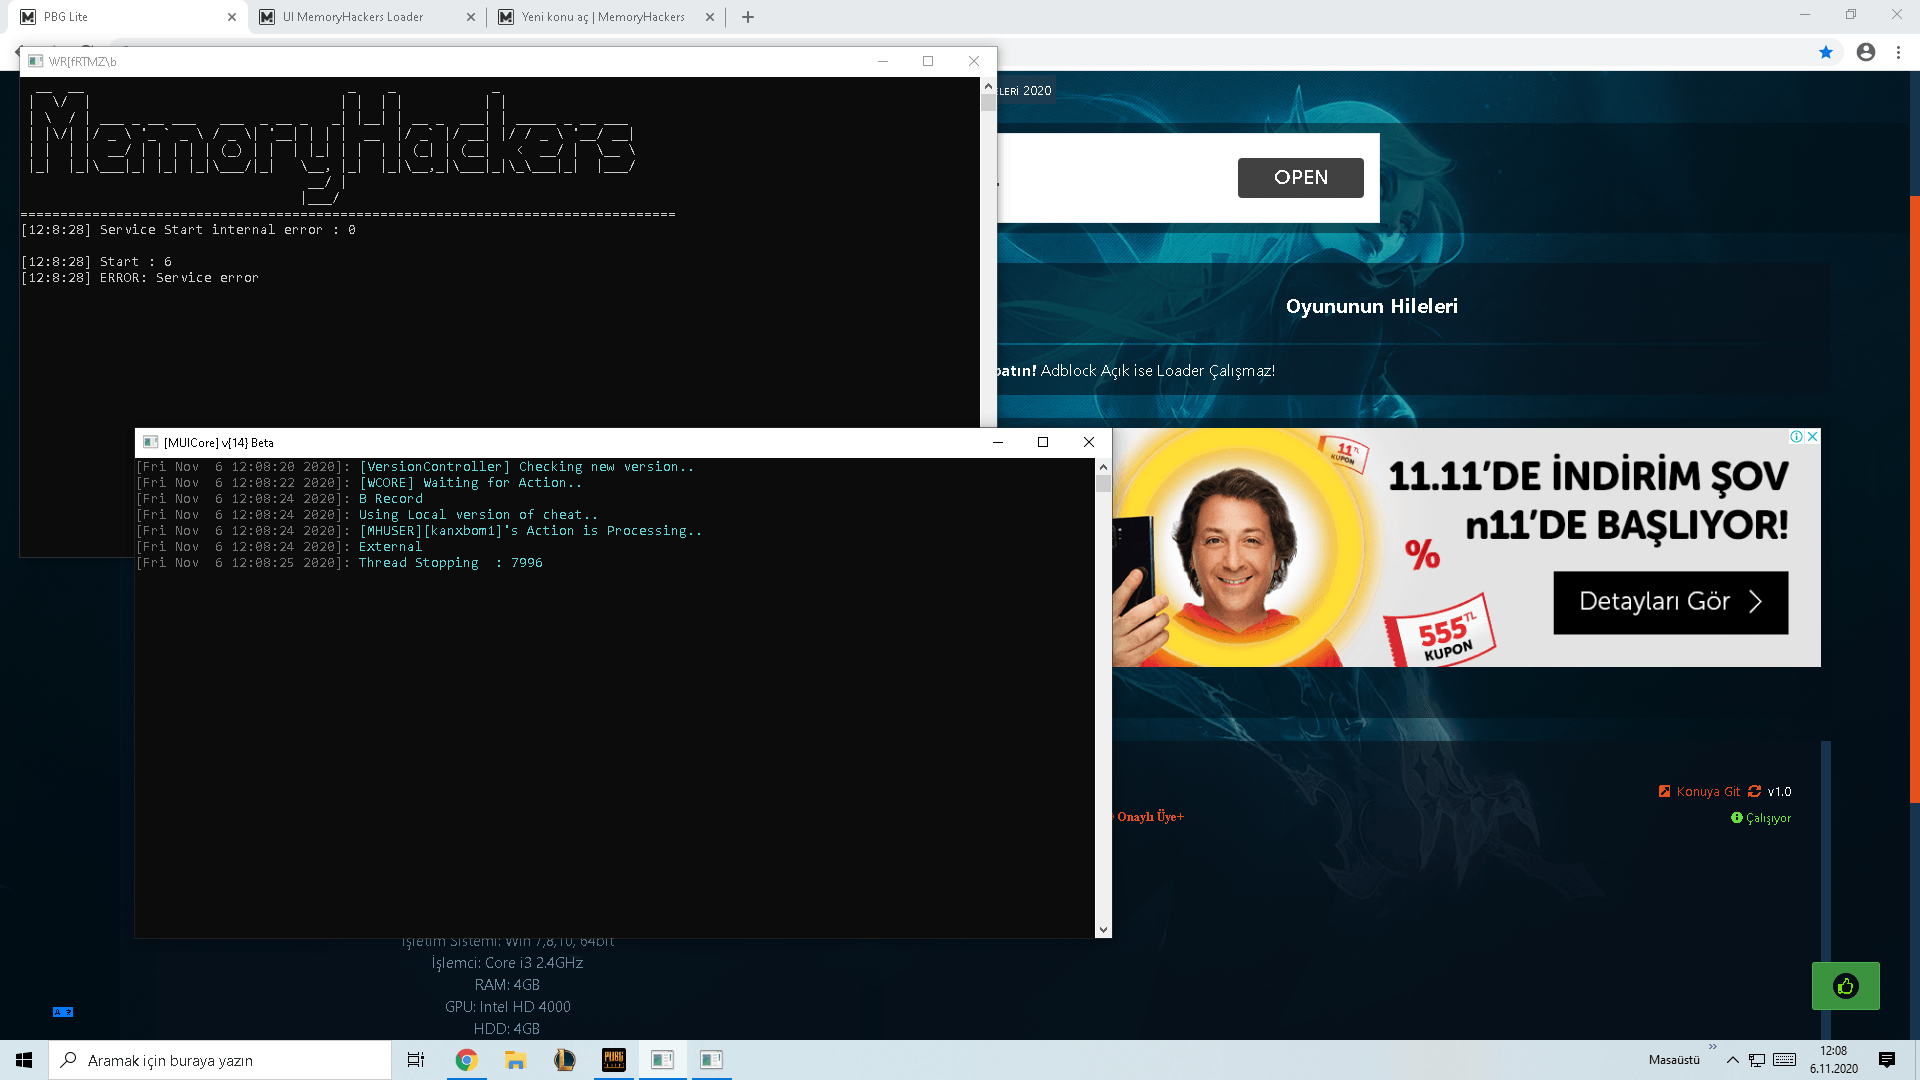1920x1080 pixels.
Task: Open the League of Legends taskbar icon
Action: tap(564, 1060)
